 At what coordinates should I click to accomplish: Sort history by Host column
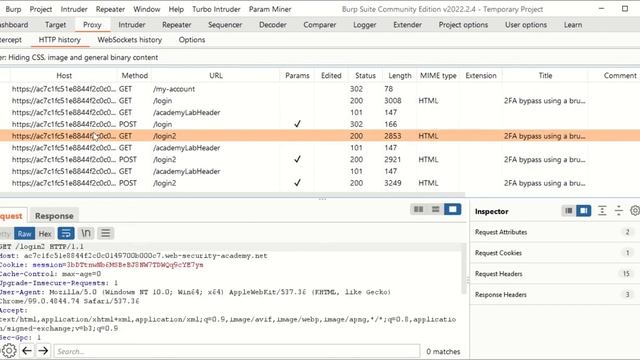click(x=64, y=76)
